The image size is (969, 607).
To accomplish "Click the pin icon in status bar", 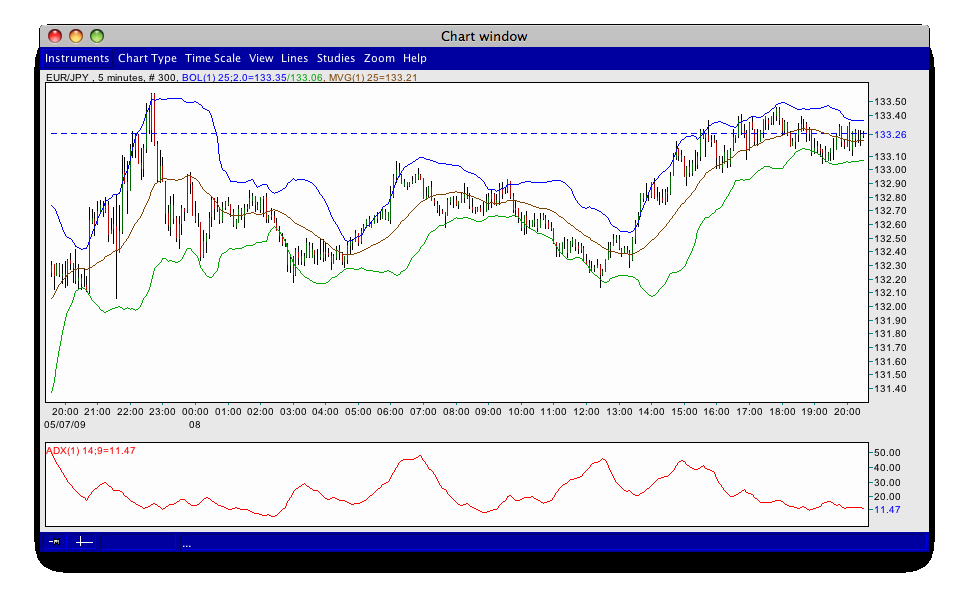I will pos(54,542).
